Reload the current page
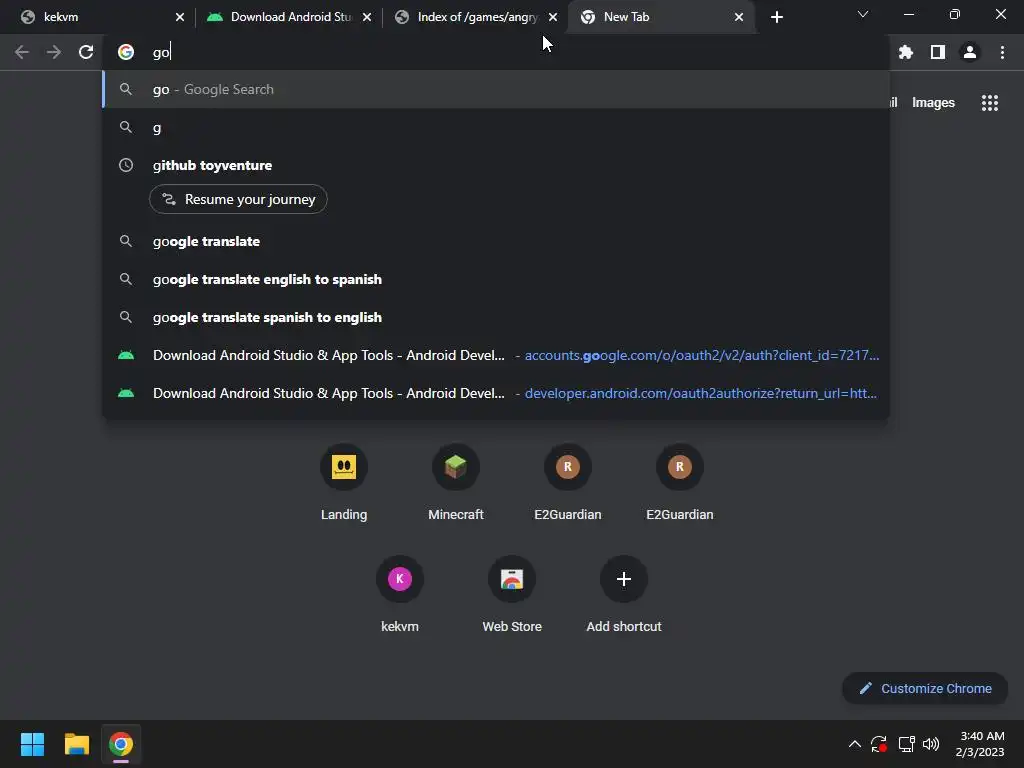Viewport: 1024px width, 768px height. 86,52
